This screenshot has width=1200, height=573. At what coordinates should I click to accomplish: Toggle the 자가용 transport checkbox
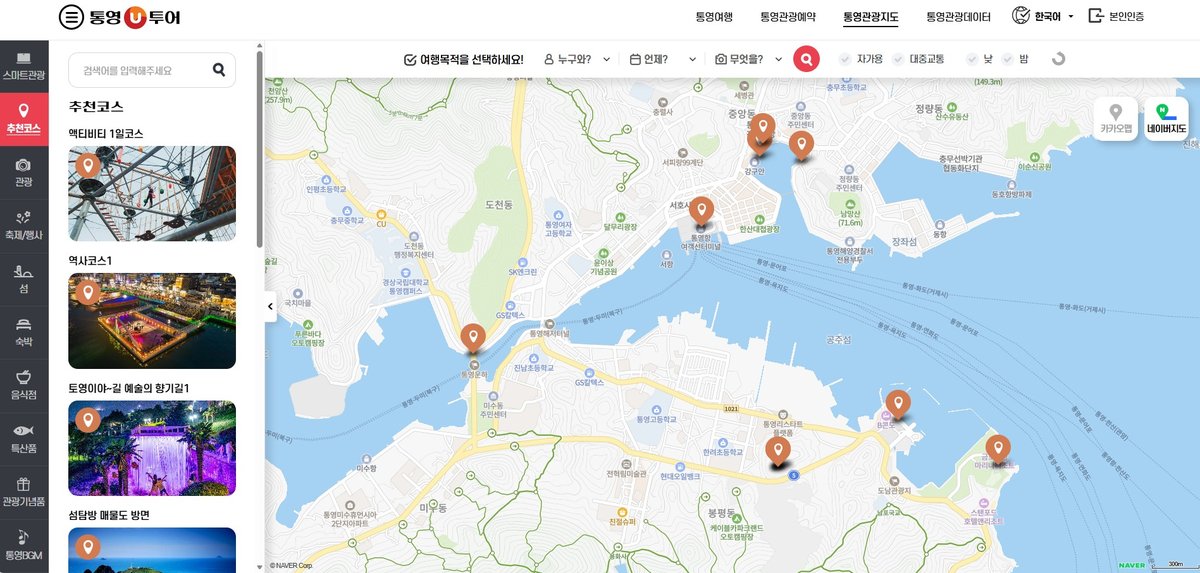tap(846, 59)
